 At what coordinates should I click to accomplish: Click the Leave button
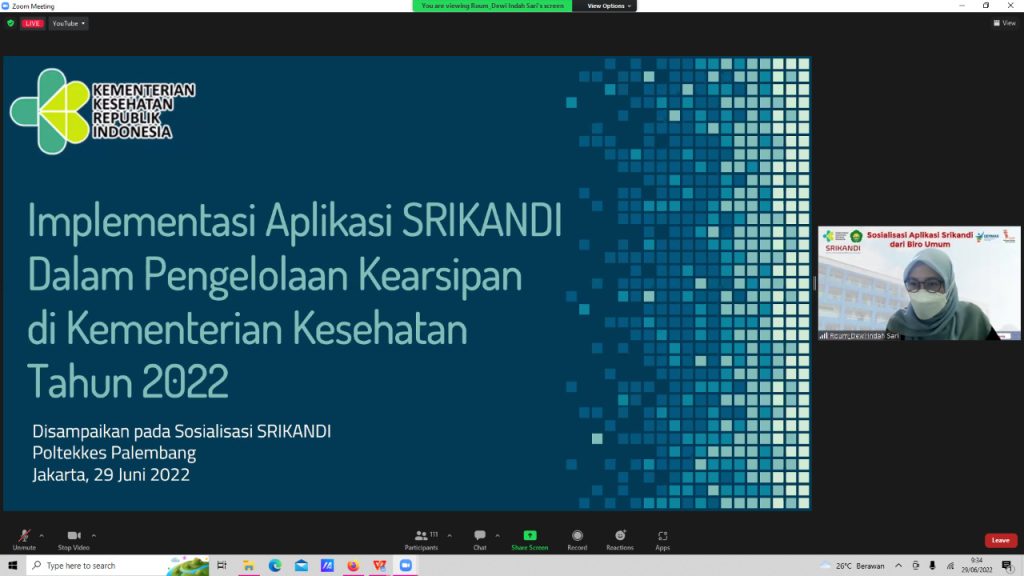1001,540
